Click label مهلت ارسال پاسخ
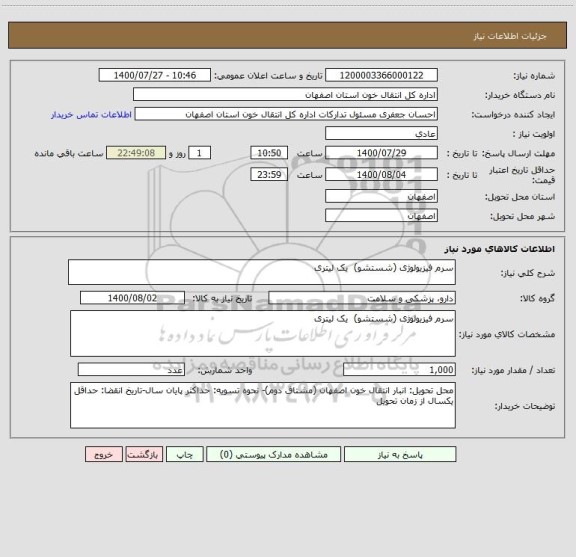The image size is (576, 557). [518, 153]
